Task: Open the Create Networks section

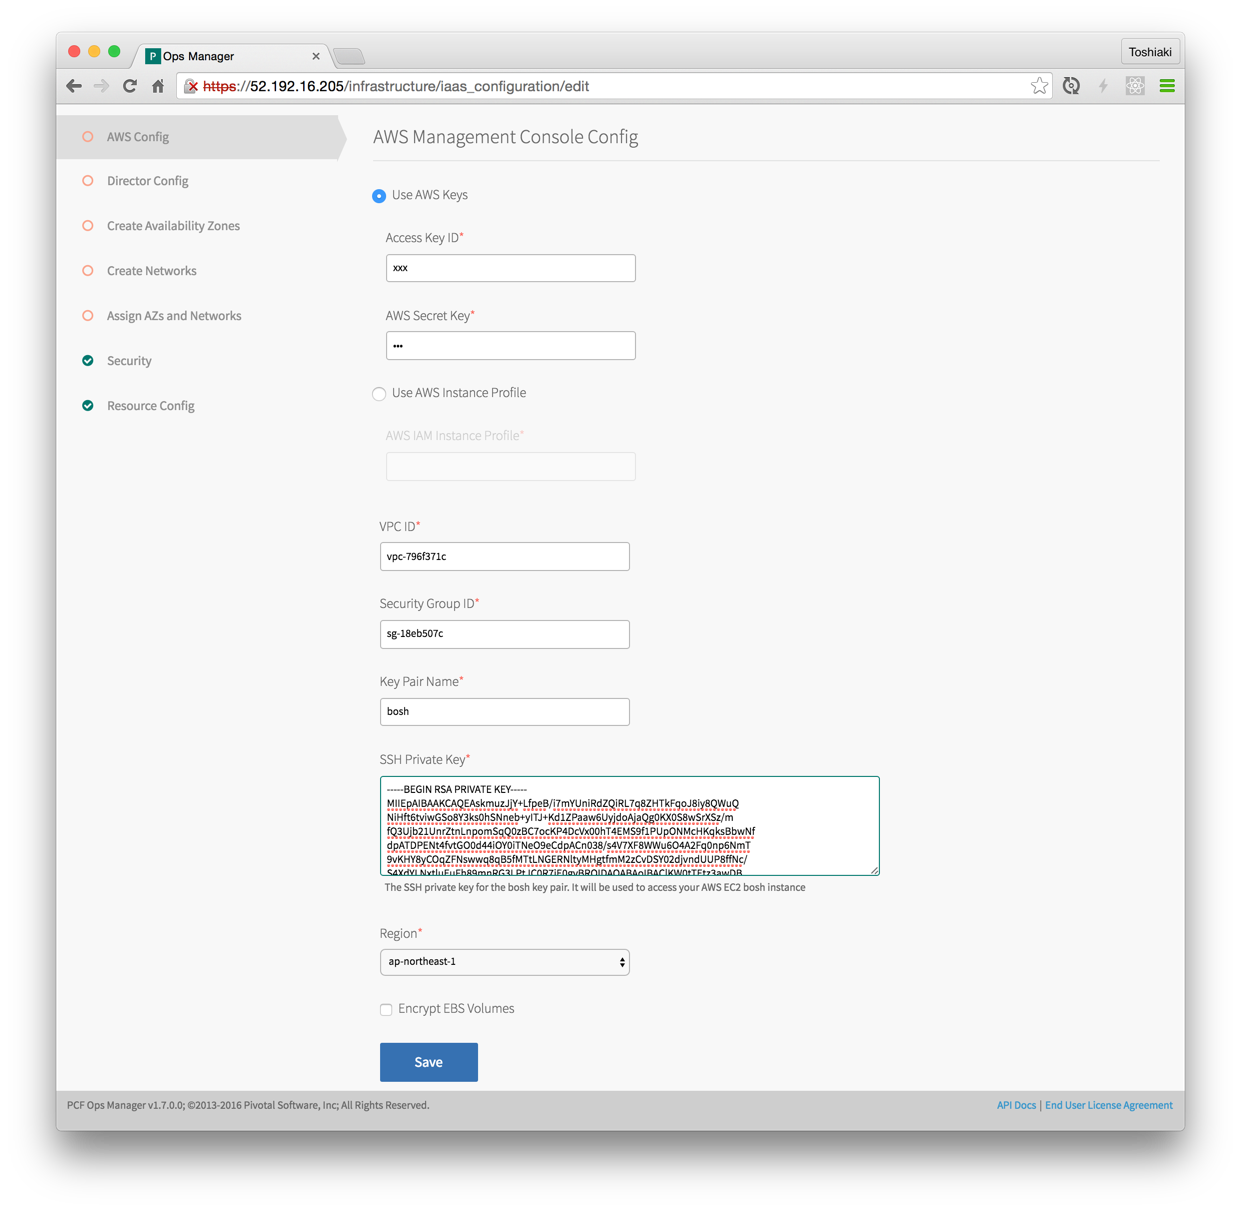Action: click(x=151, y=271)
